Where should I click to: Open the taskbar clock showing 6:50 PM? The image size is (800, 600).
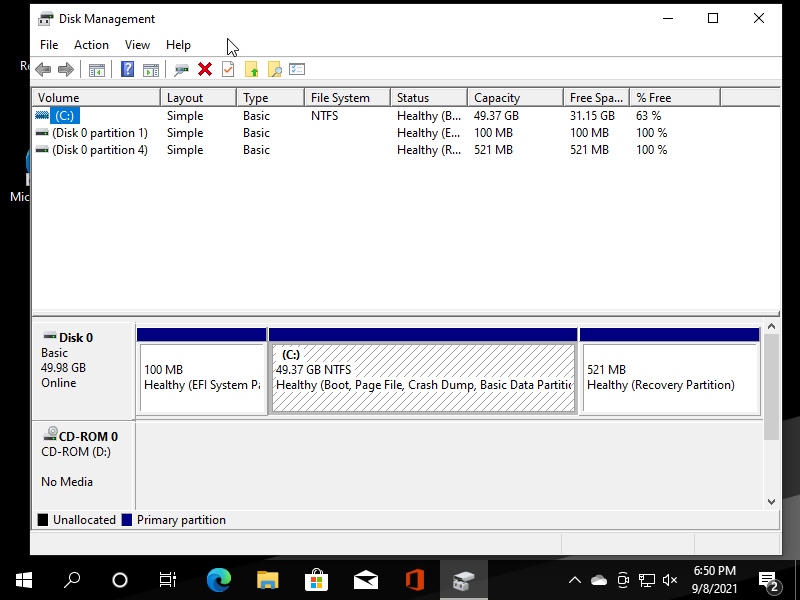tap(714, 580)
